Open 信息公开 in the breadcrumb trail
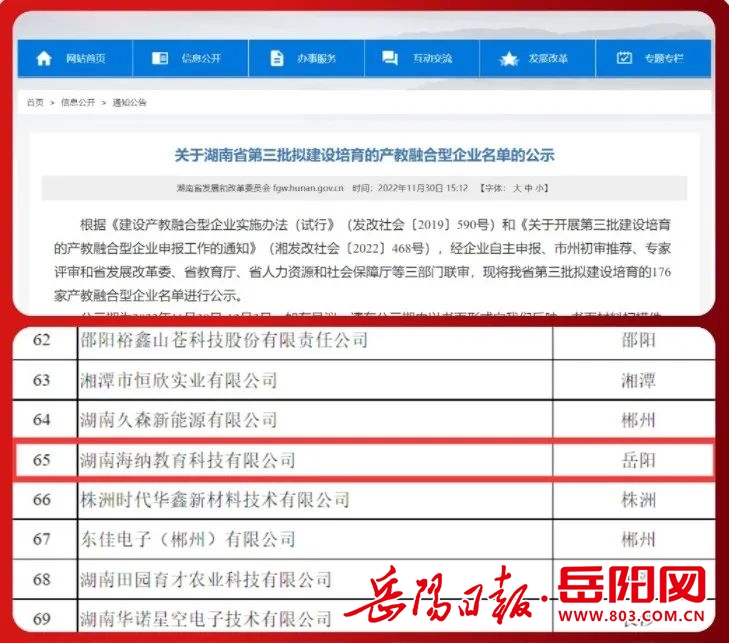The height and width of the screenshot is (643, 729). (x=78, y=103)
